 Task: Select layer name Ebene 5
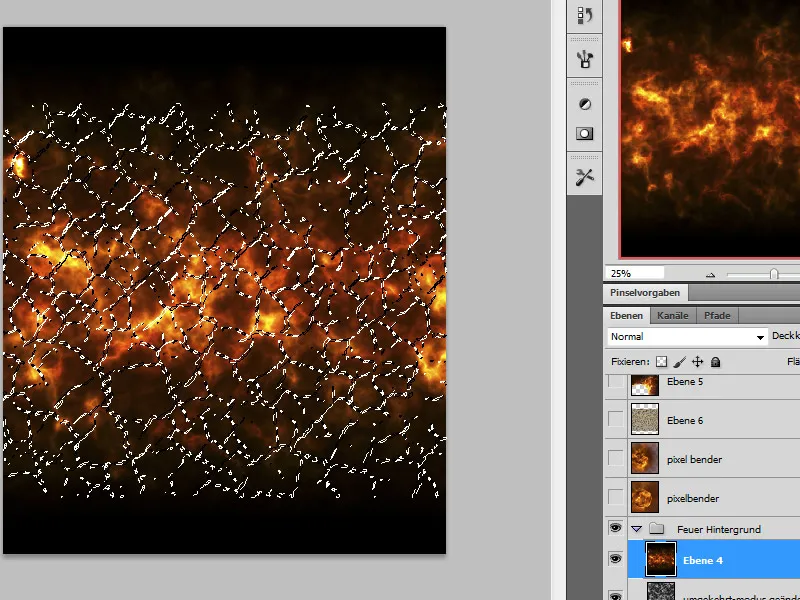685,382
